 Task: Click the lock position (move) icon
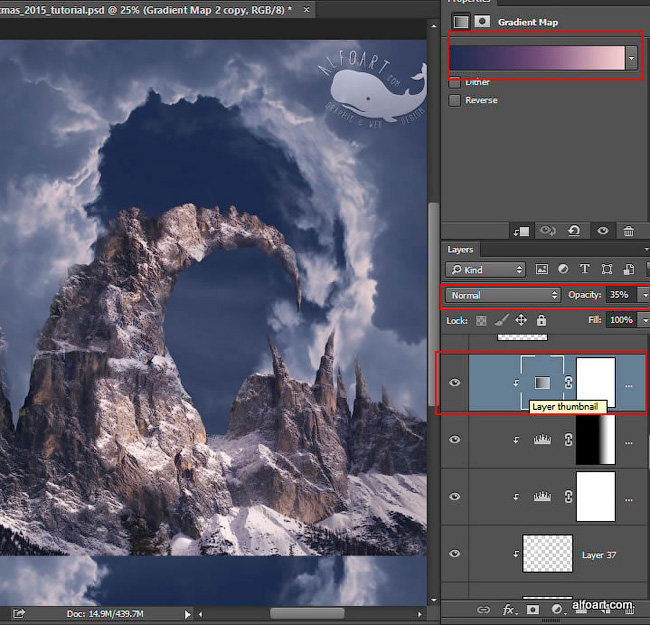[521, 320]
